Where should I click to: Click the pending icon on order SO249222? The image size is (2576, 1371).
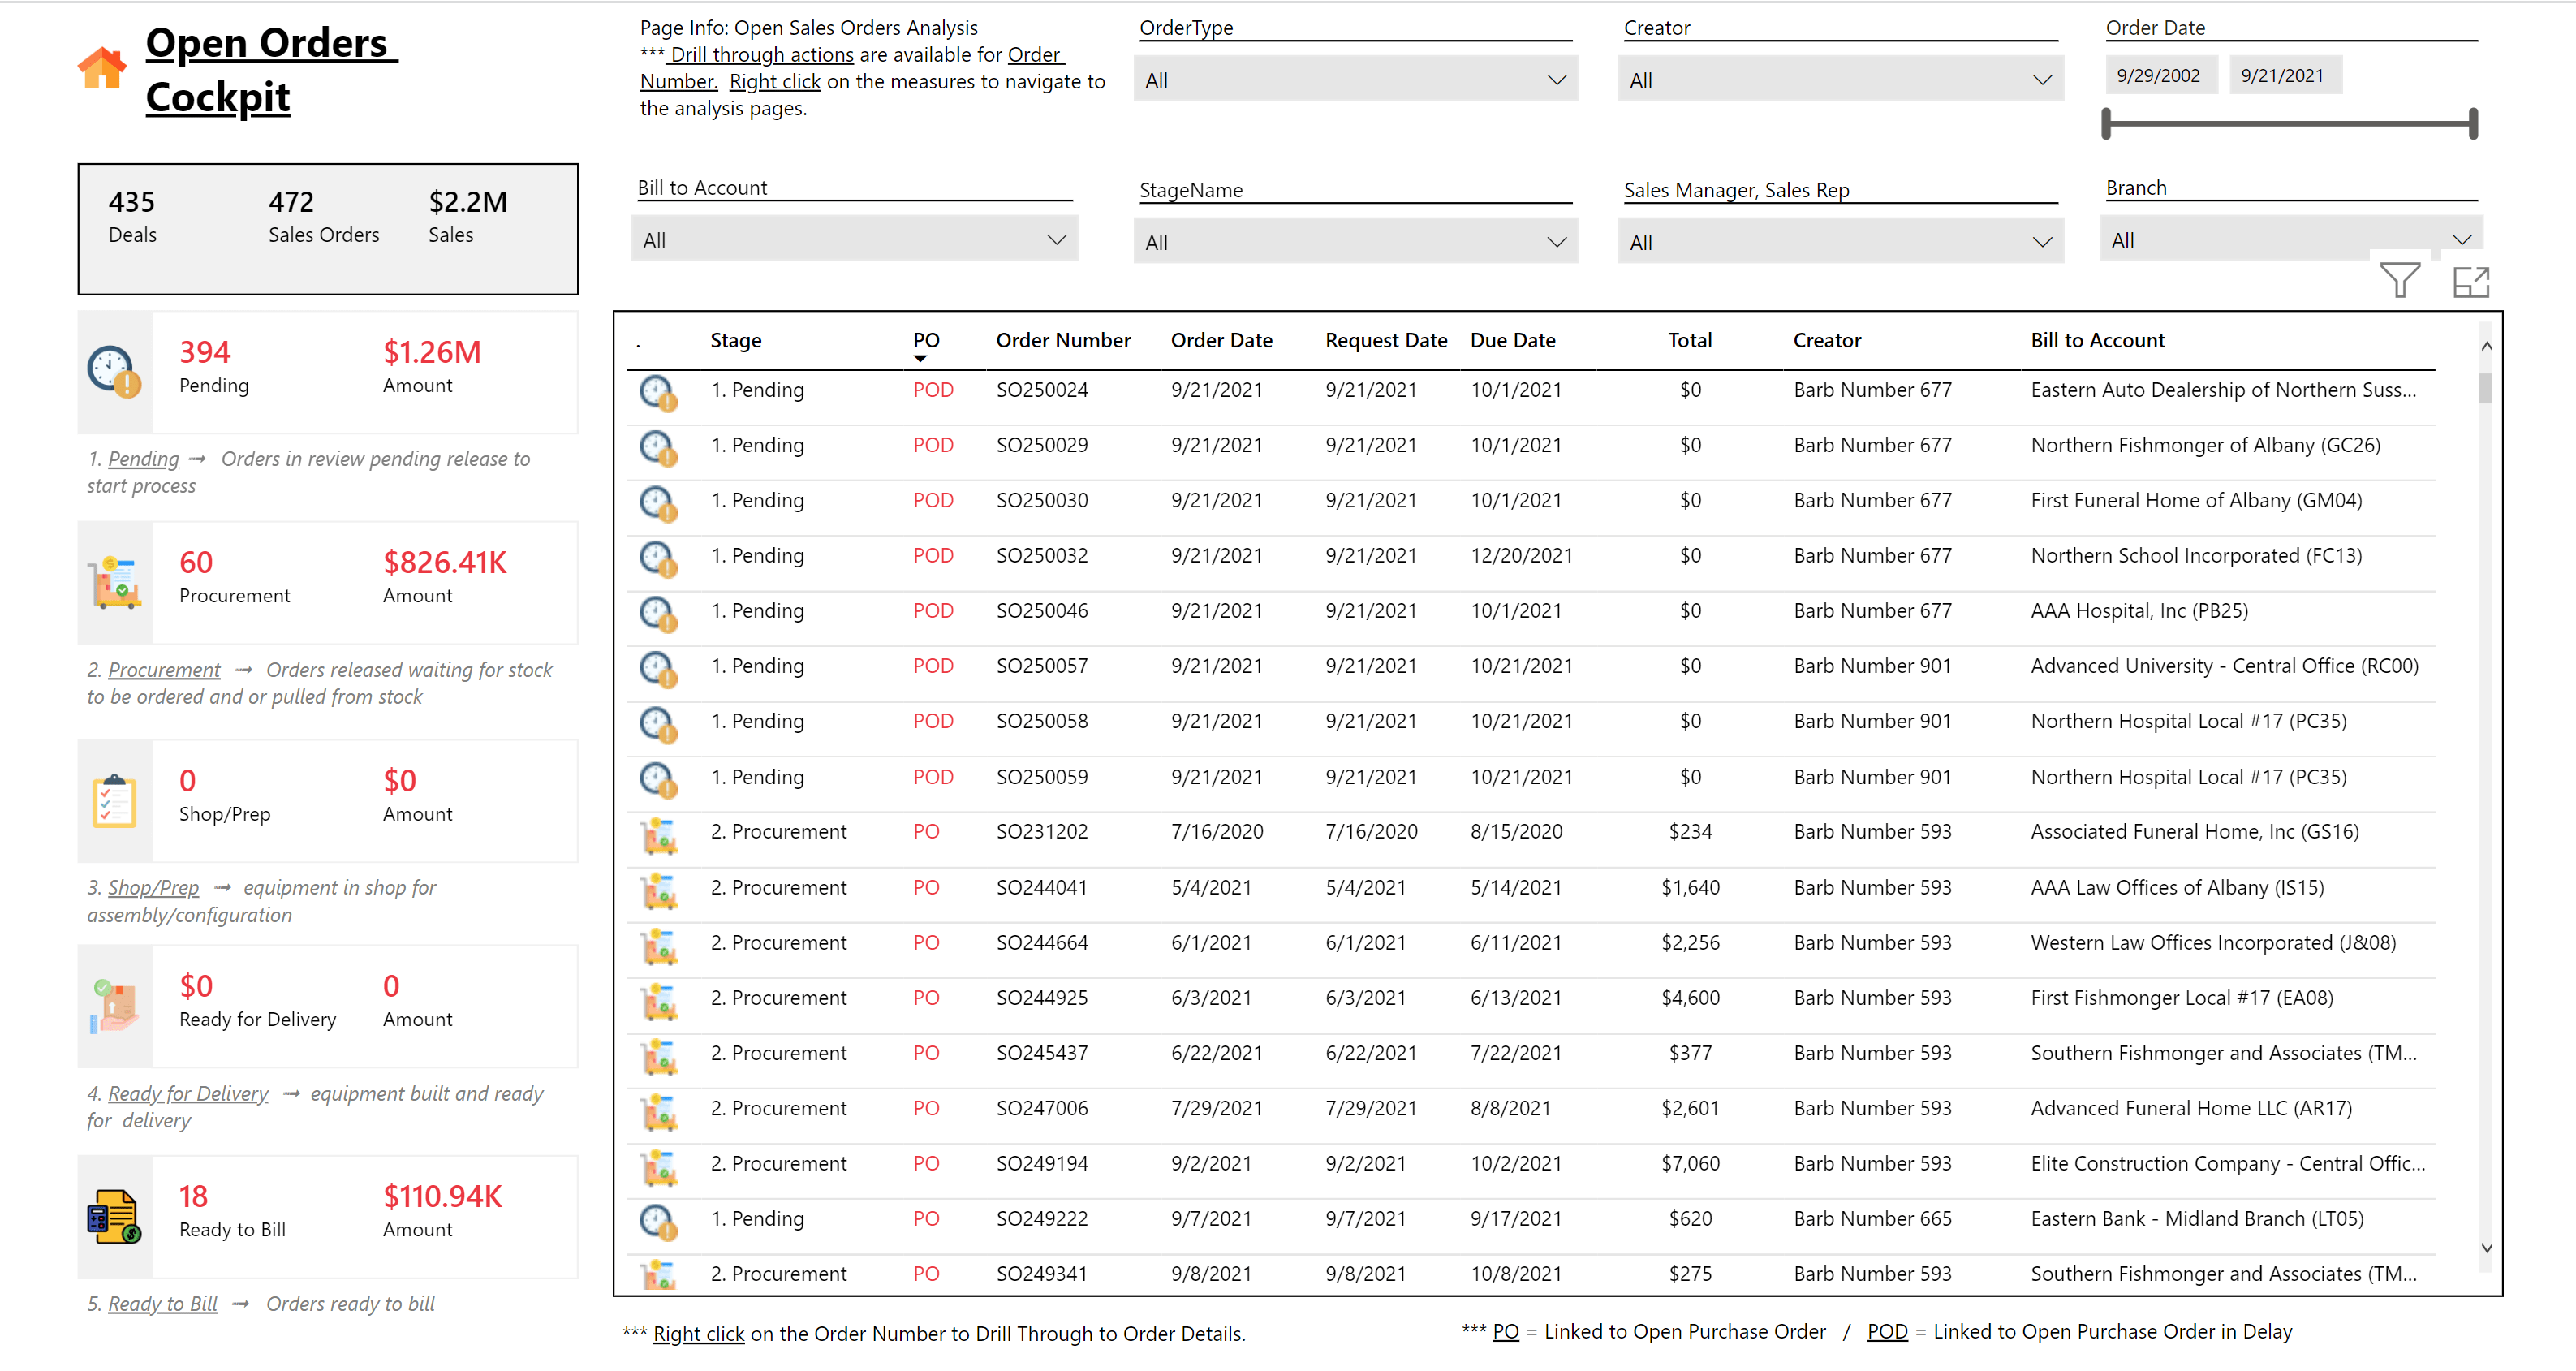point(658,1222)
